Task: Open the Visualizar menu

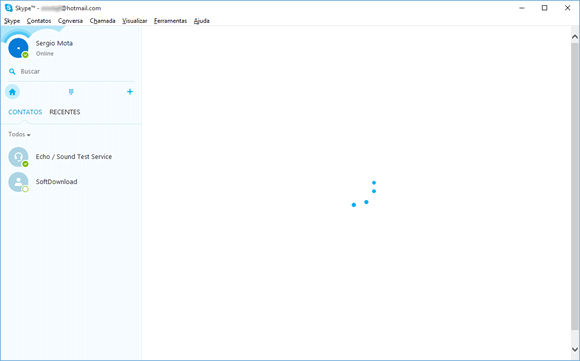Action: coord(135,21)
